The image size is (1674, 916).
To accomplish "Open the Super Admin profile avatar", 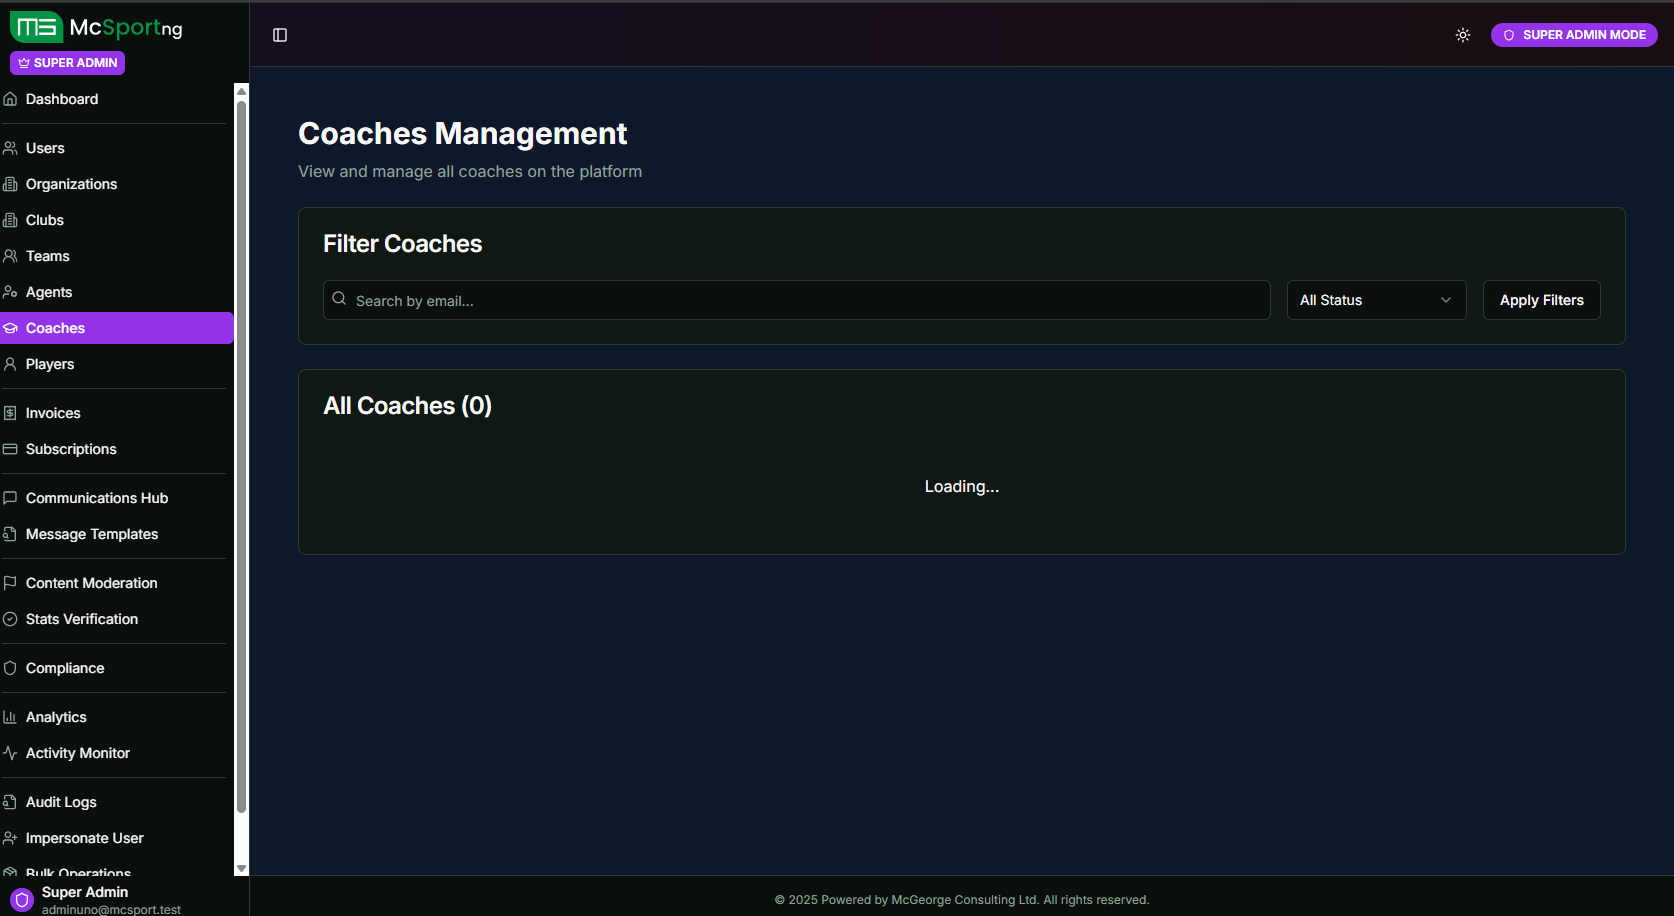I will pyautogui.click(x=22, y=899).
